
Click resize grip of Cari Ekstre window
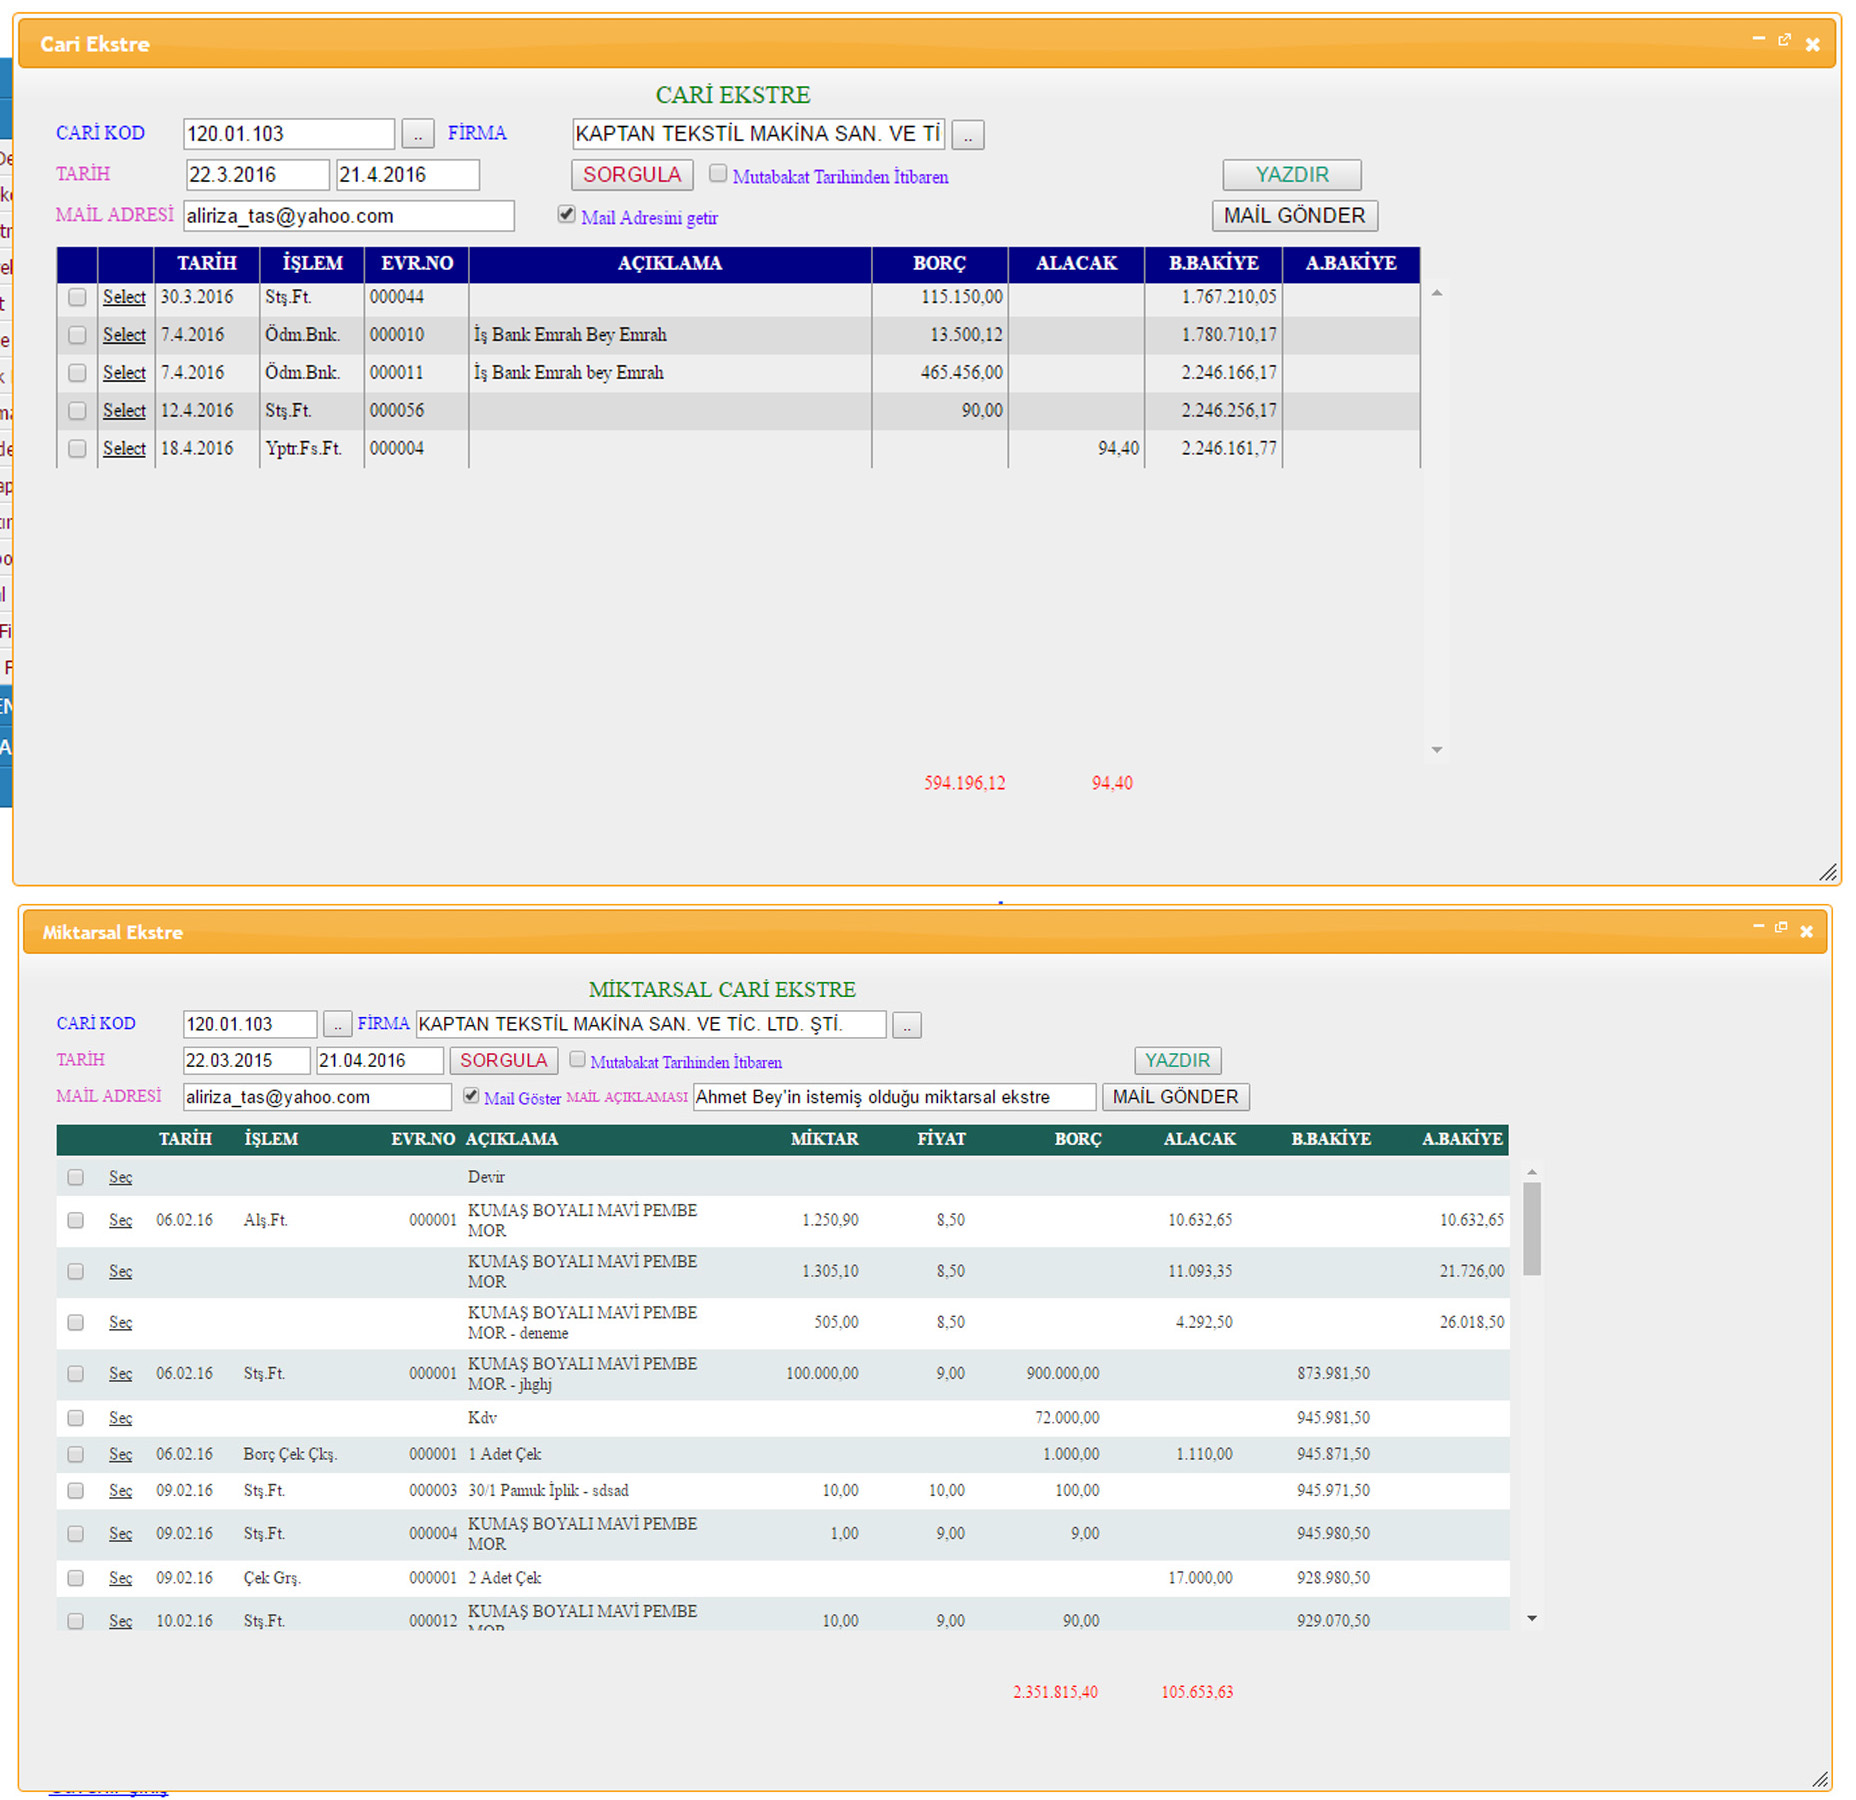pos(1828,873)
